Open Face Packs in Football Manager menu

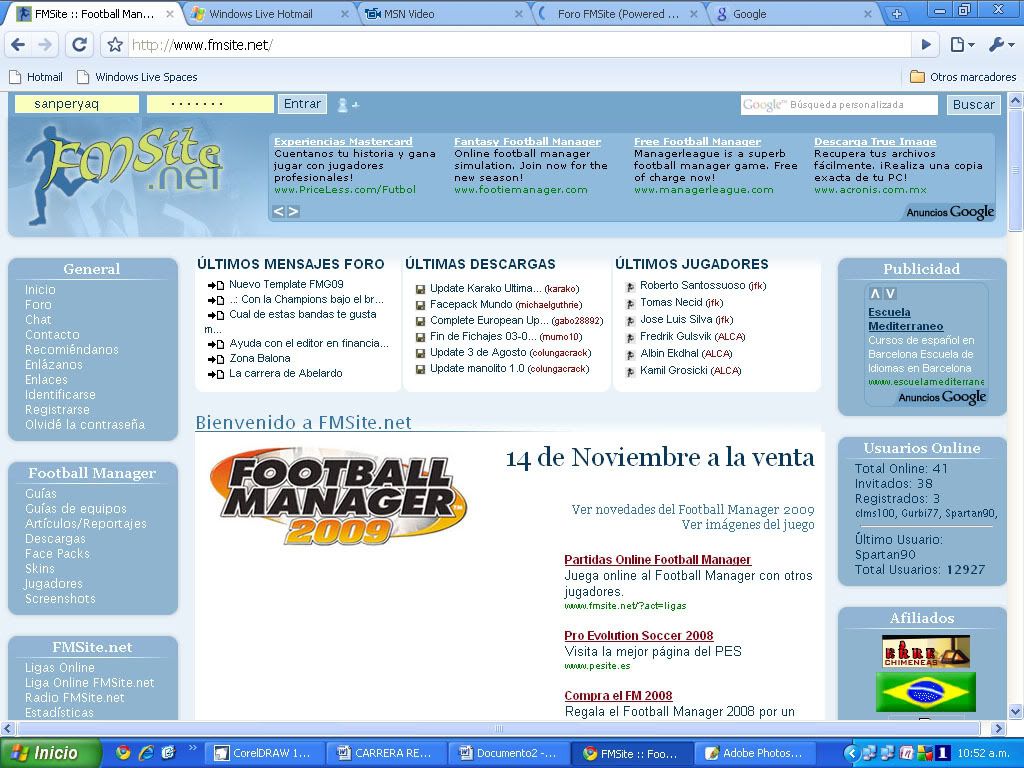[x=57, y=553]
